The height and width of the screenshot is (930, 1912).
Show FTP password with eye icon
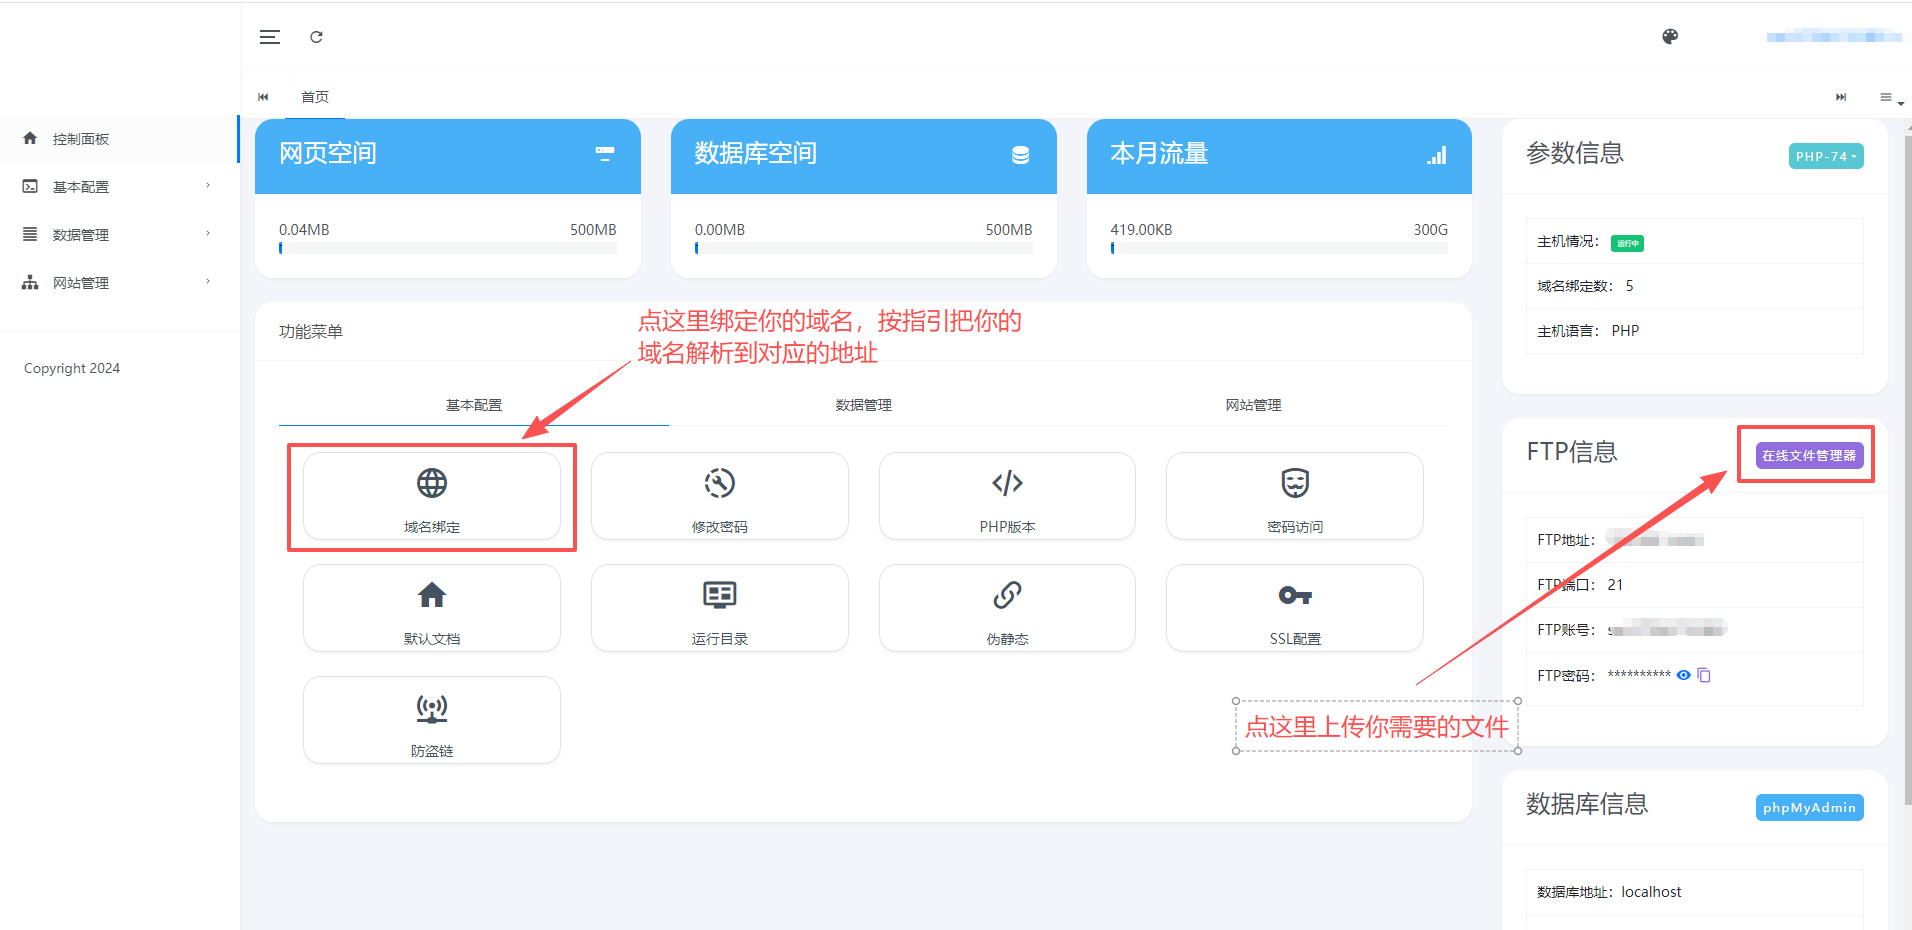point(1684,675)
